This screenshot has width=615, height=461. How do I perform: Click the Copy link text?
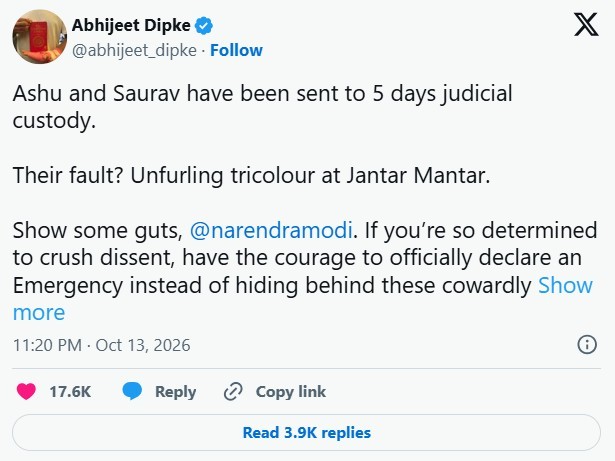(291, 392)
